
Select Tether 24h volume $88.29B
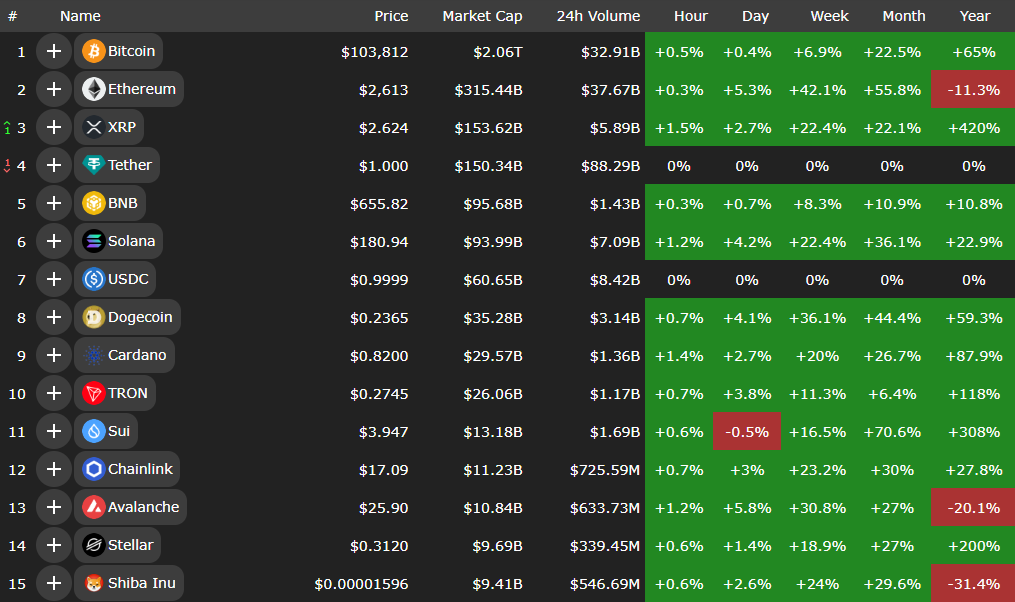point(610,166)
